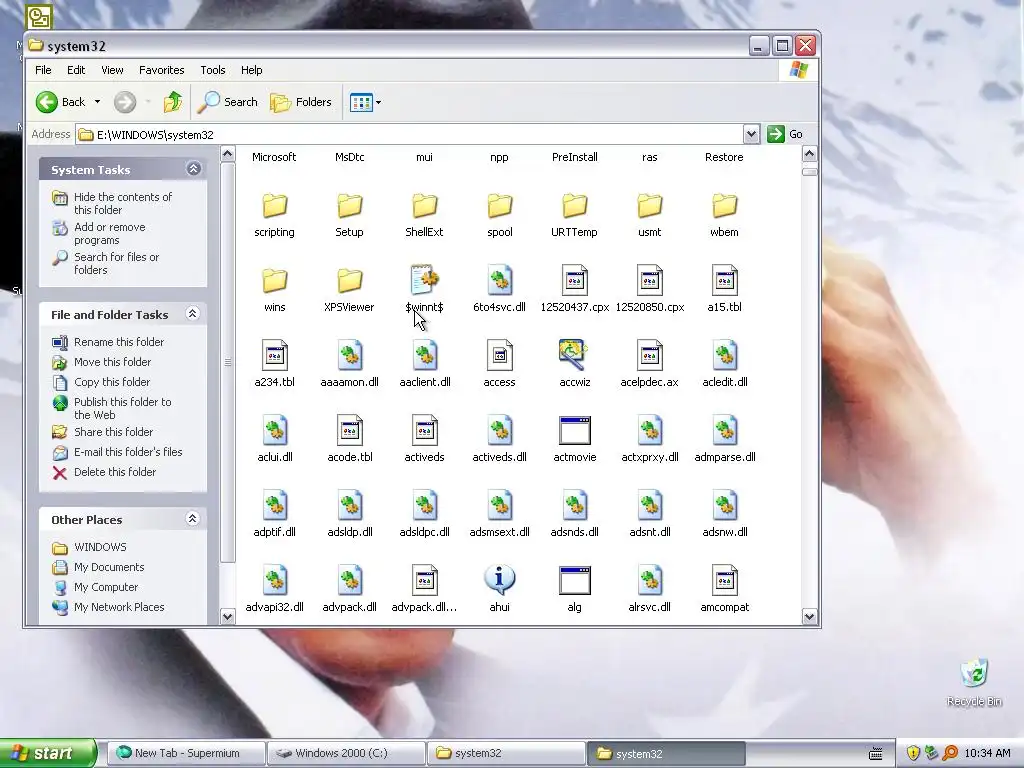The image size is (1024, 768).
Task: Select the wbem folder icon
Action: click(x=725, y=206)
